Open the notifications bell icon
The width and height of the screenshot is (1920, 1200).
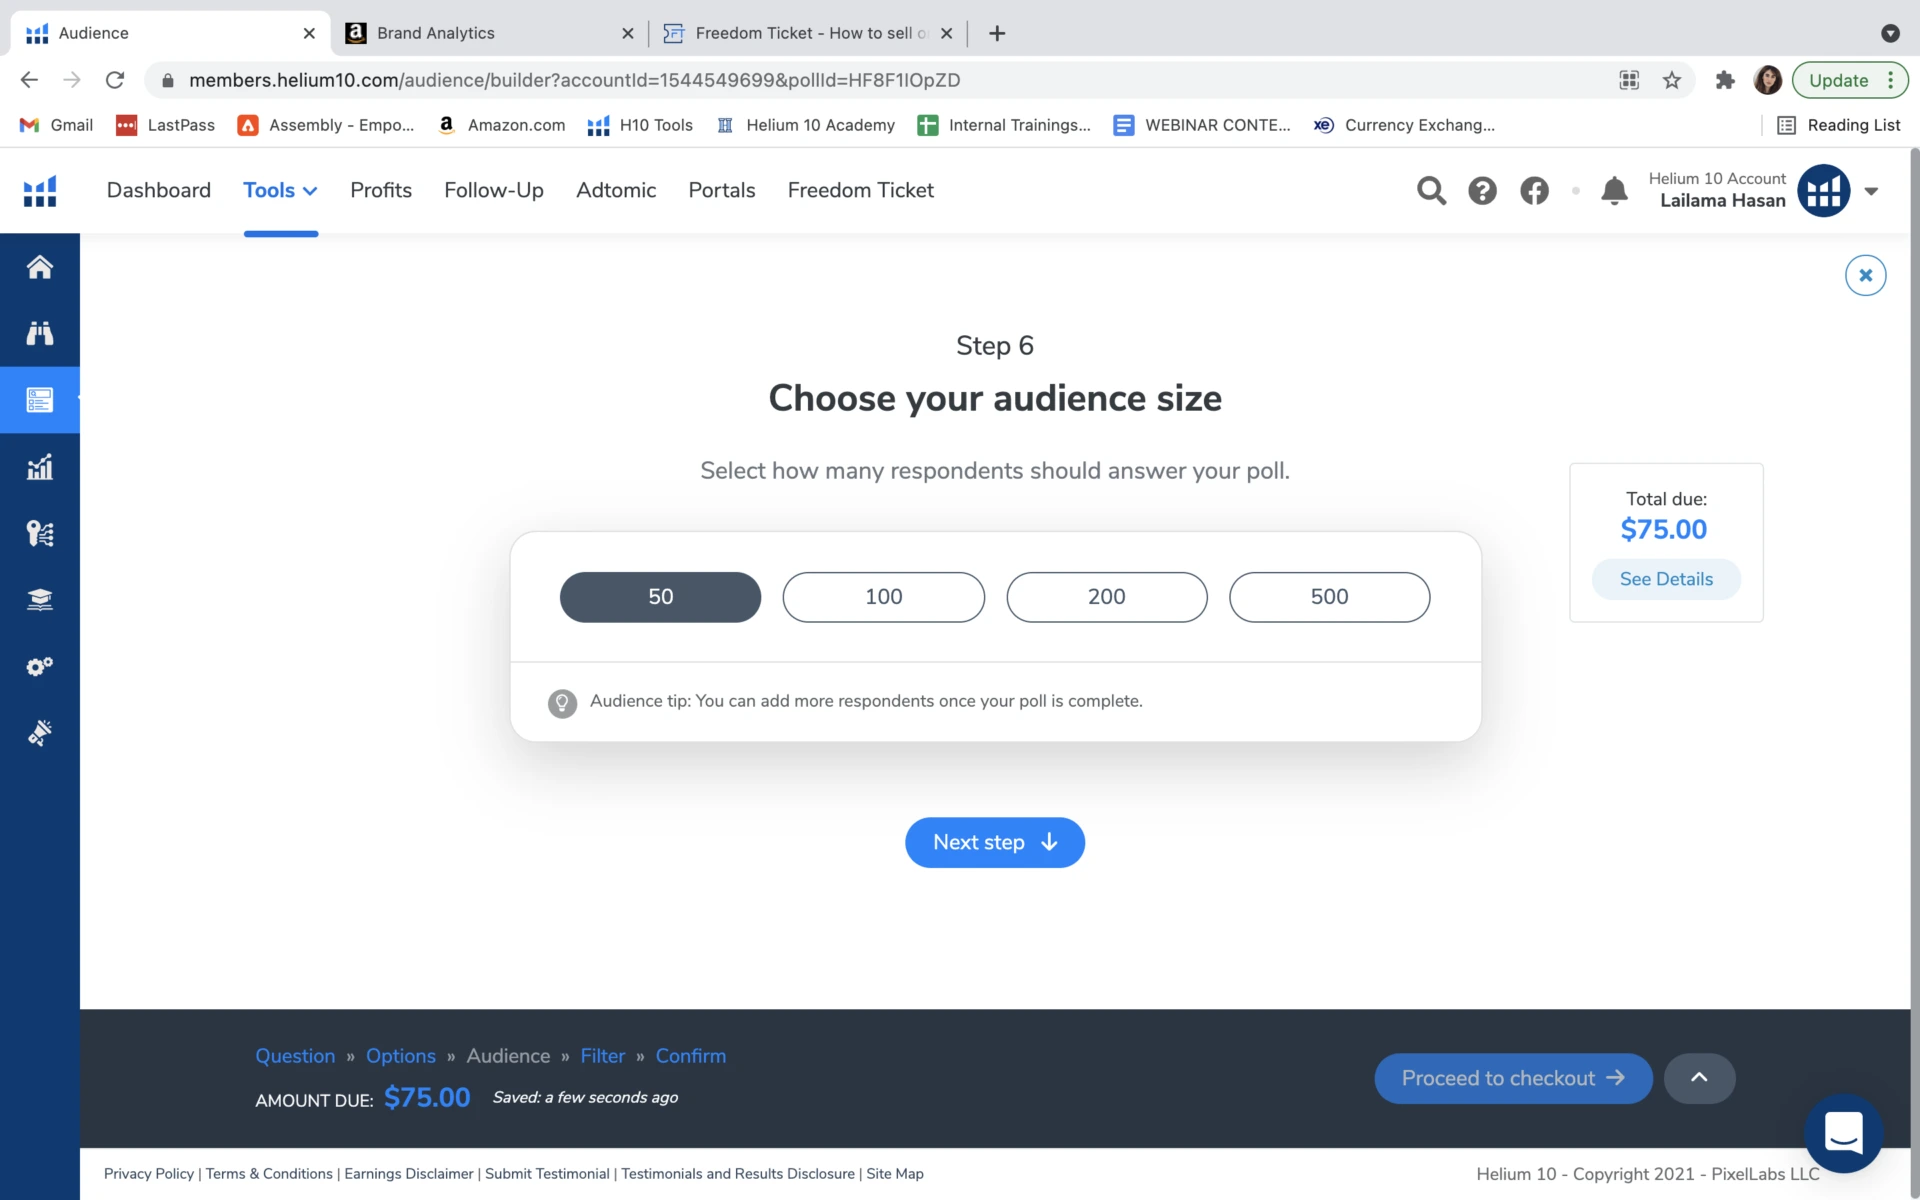[1614, 190]
